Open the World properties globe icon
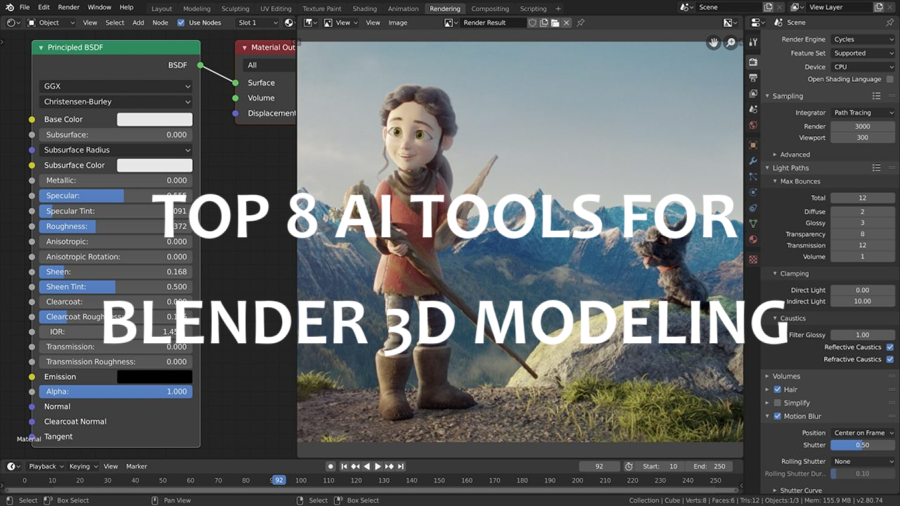 click(753, 124)
